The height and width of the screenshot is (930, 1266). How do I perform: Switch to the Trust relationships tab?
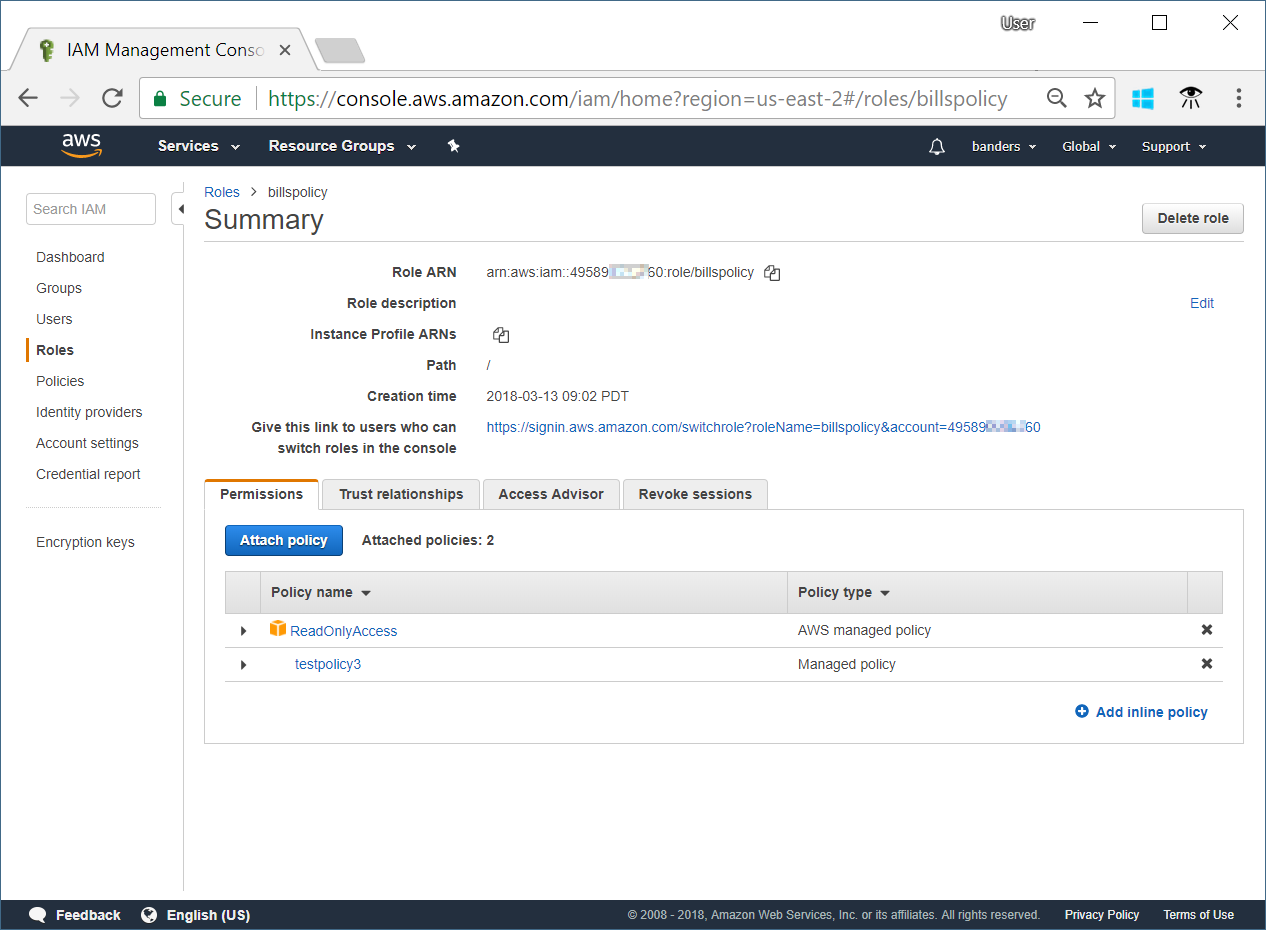click(x=401, y=494)
